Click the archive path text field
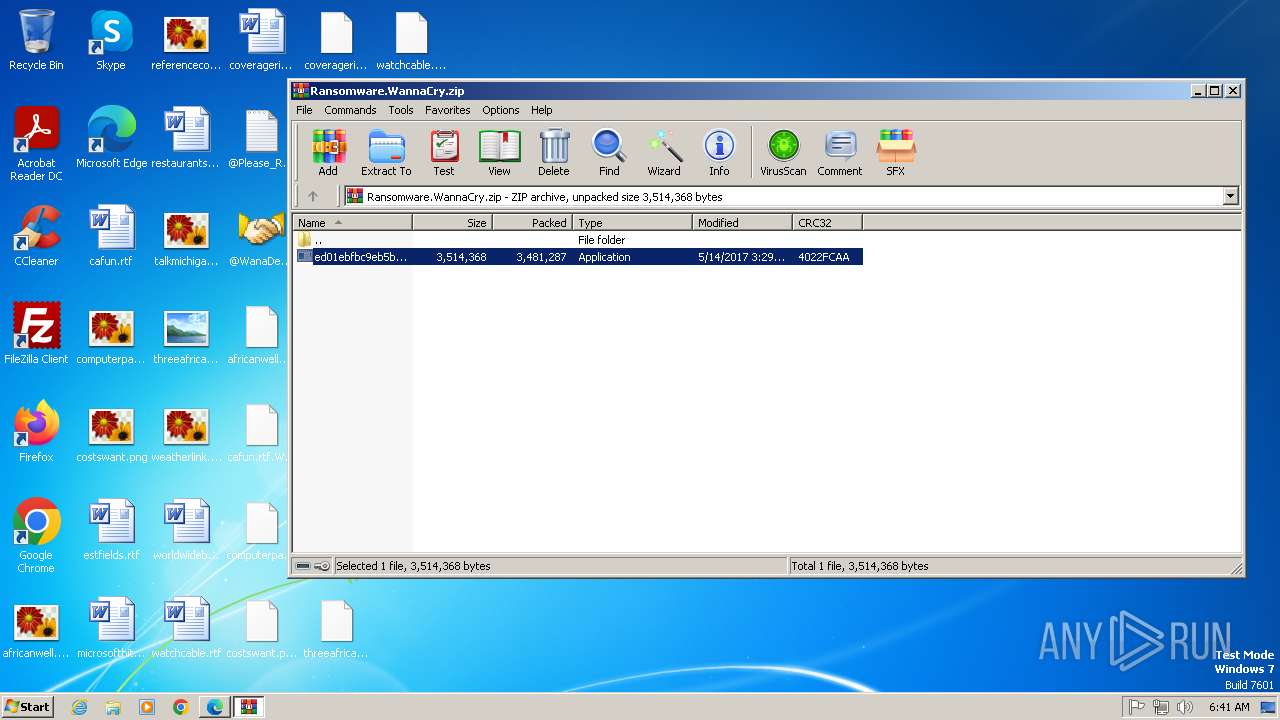This screenshot has width=1280, height=720. point(783,197)
